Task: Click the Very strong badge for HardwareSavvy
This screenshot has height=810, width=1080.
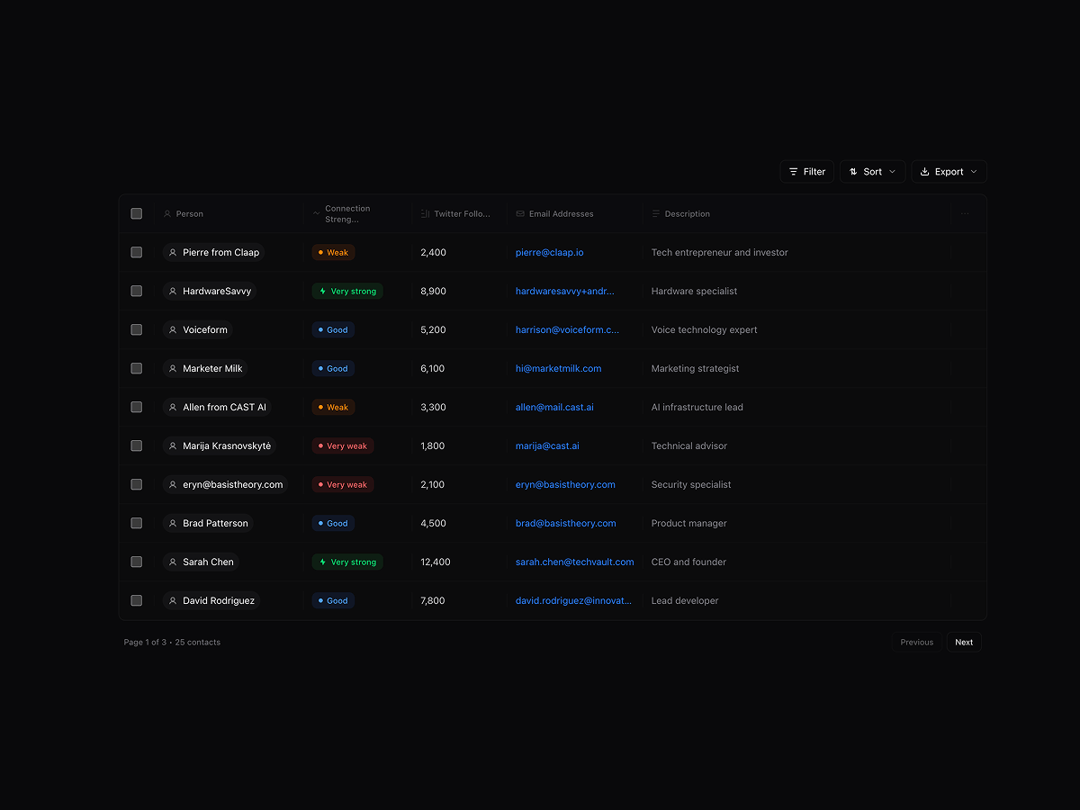Action: [347, 291]
